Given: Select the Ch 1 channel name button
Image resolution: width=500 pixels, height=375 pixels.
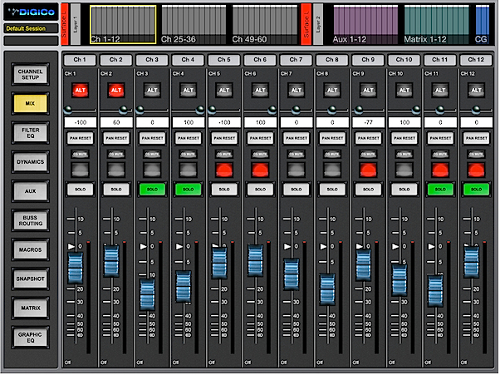Looking at the screenshot, I should coord(80,60).
